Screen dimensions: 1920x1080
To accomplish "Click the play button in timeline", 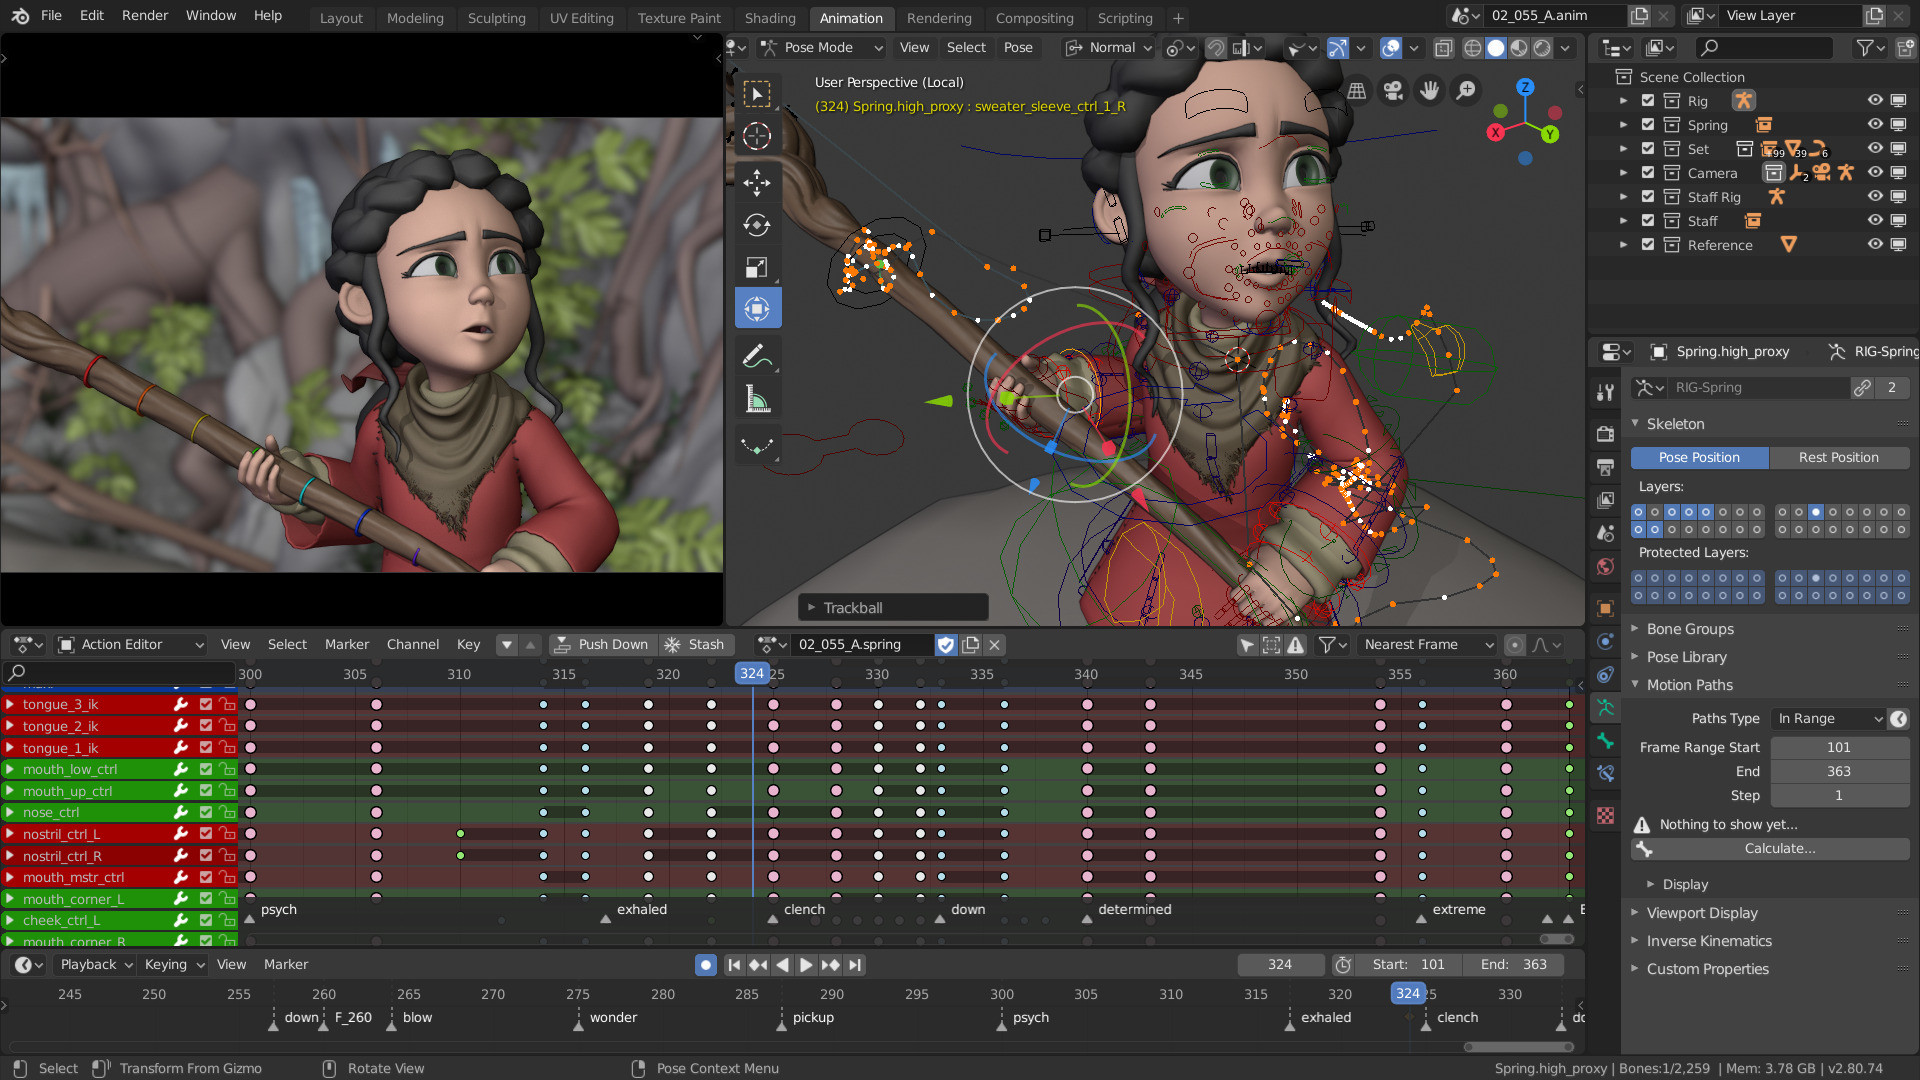I will point(804,964).
